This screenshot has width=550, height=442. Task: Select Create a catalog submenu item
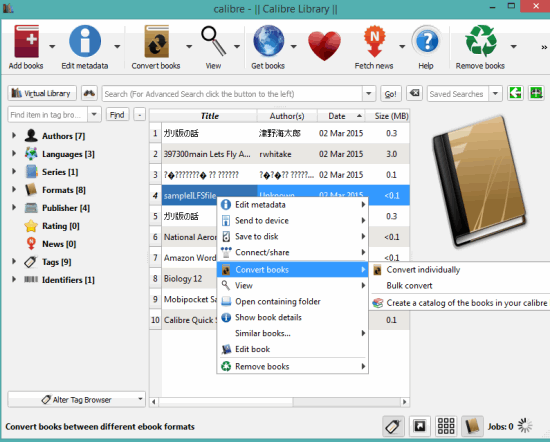point(460,303)
